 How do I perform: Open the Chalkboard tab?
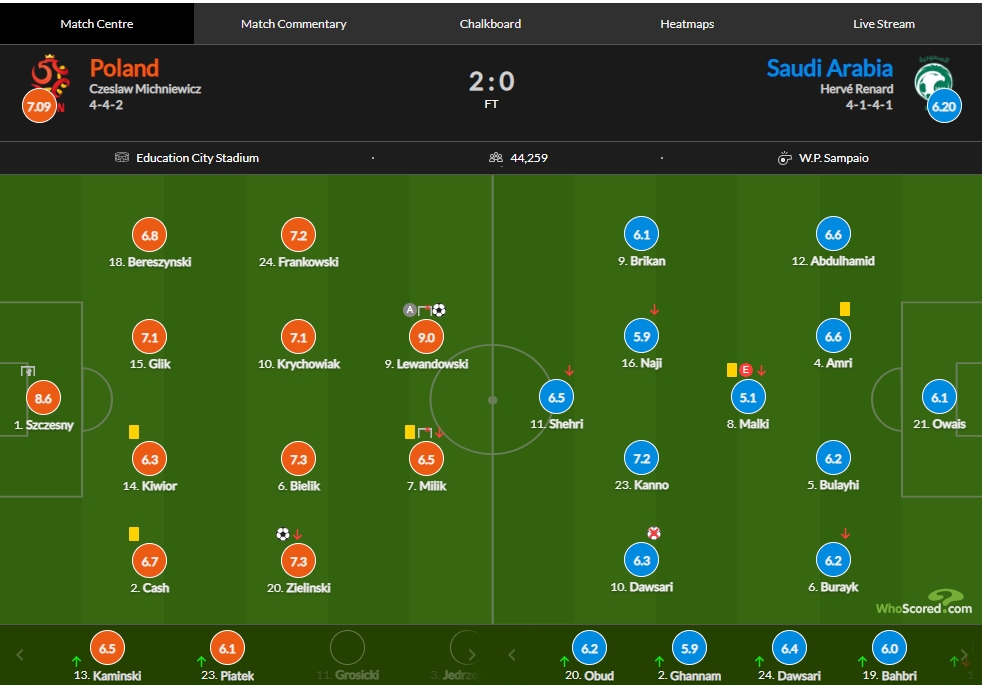[490, 24]
